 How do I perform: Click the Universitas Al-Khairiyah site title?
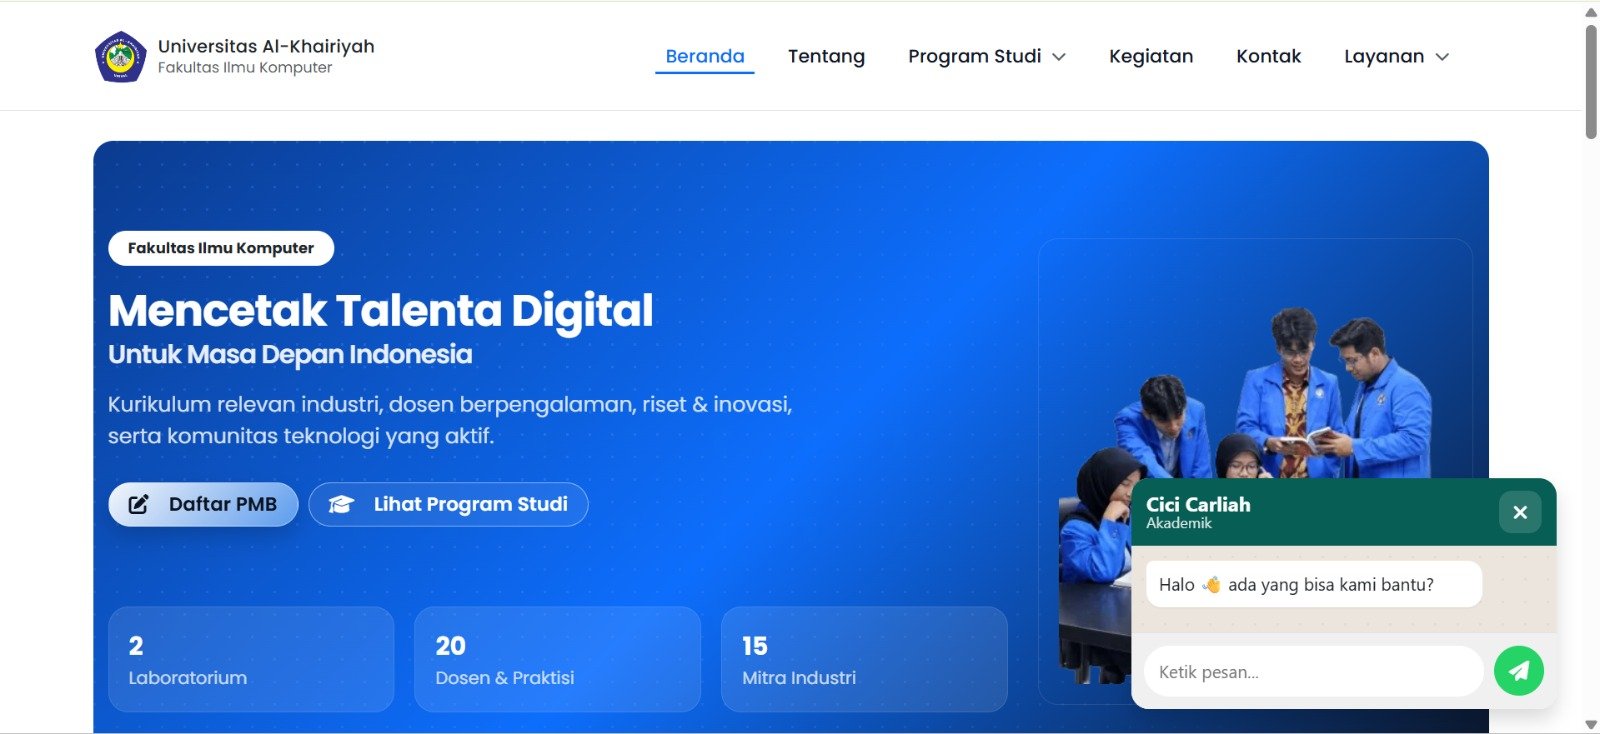266,46
